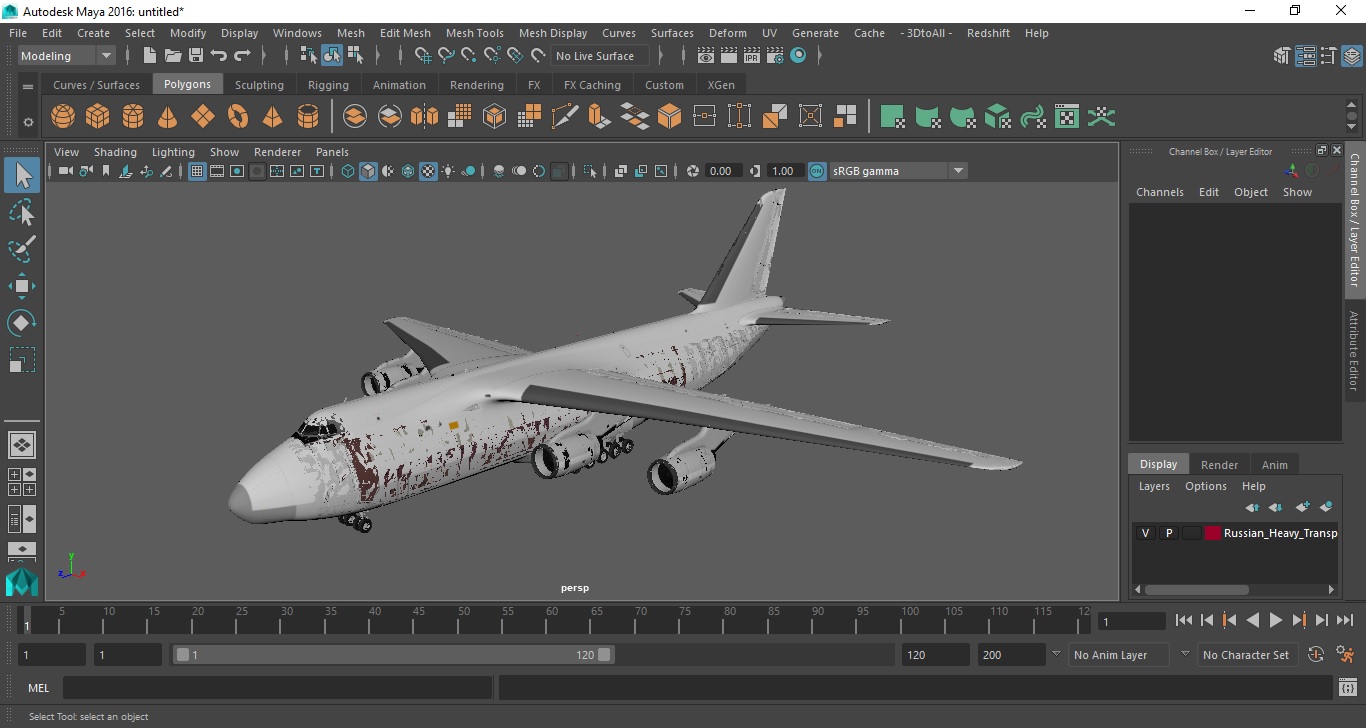Click frame 60 on the time slider
The height and width of the screenshot is (728, 1366).
(x=552, y=620)
